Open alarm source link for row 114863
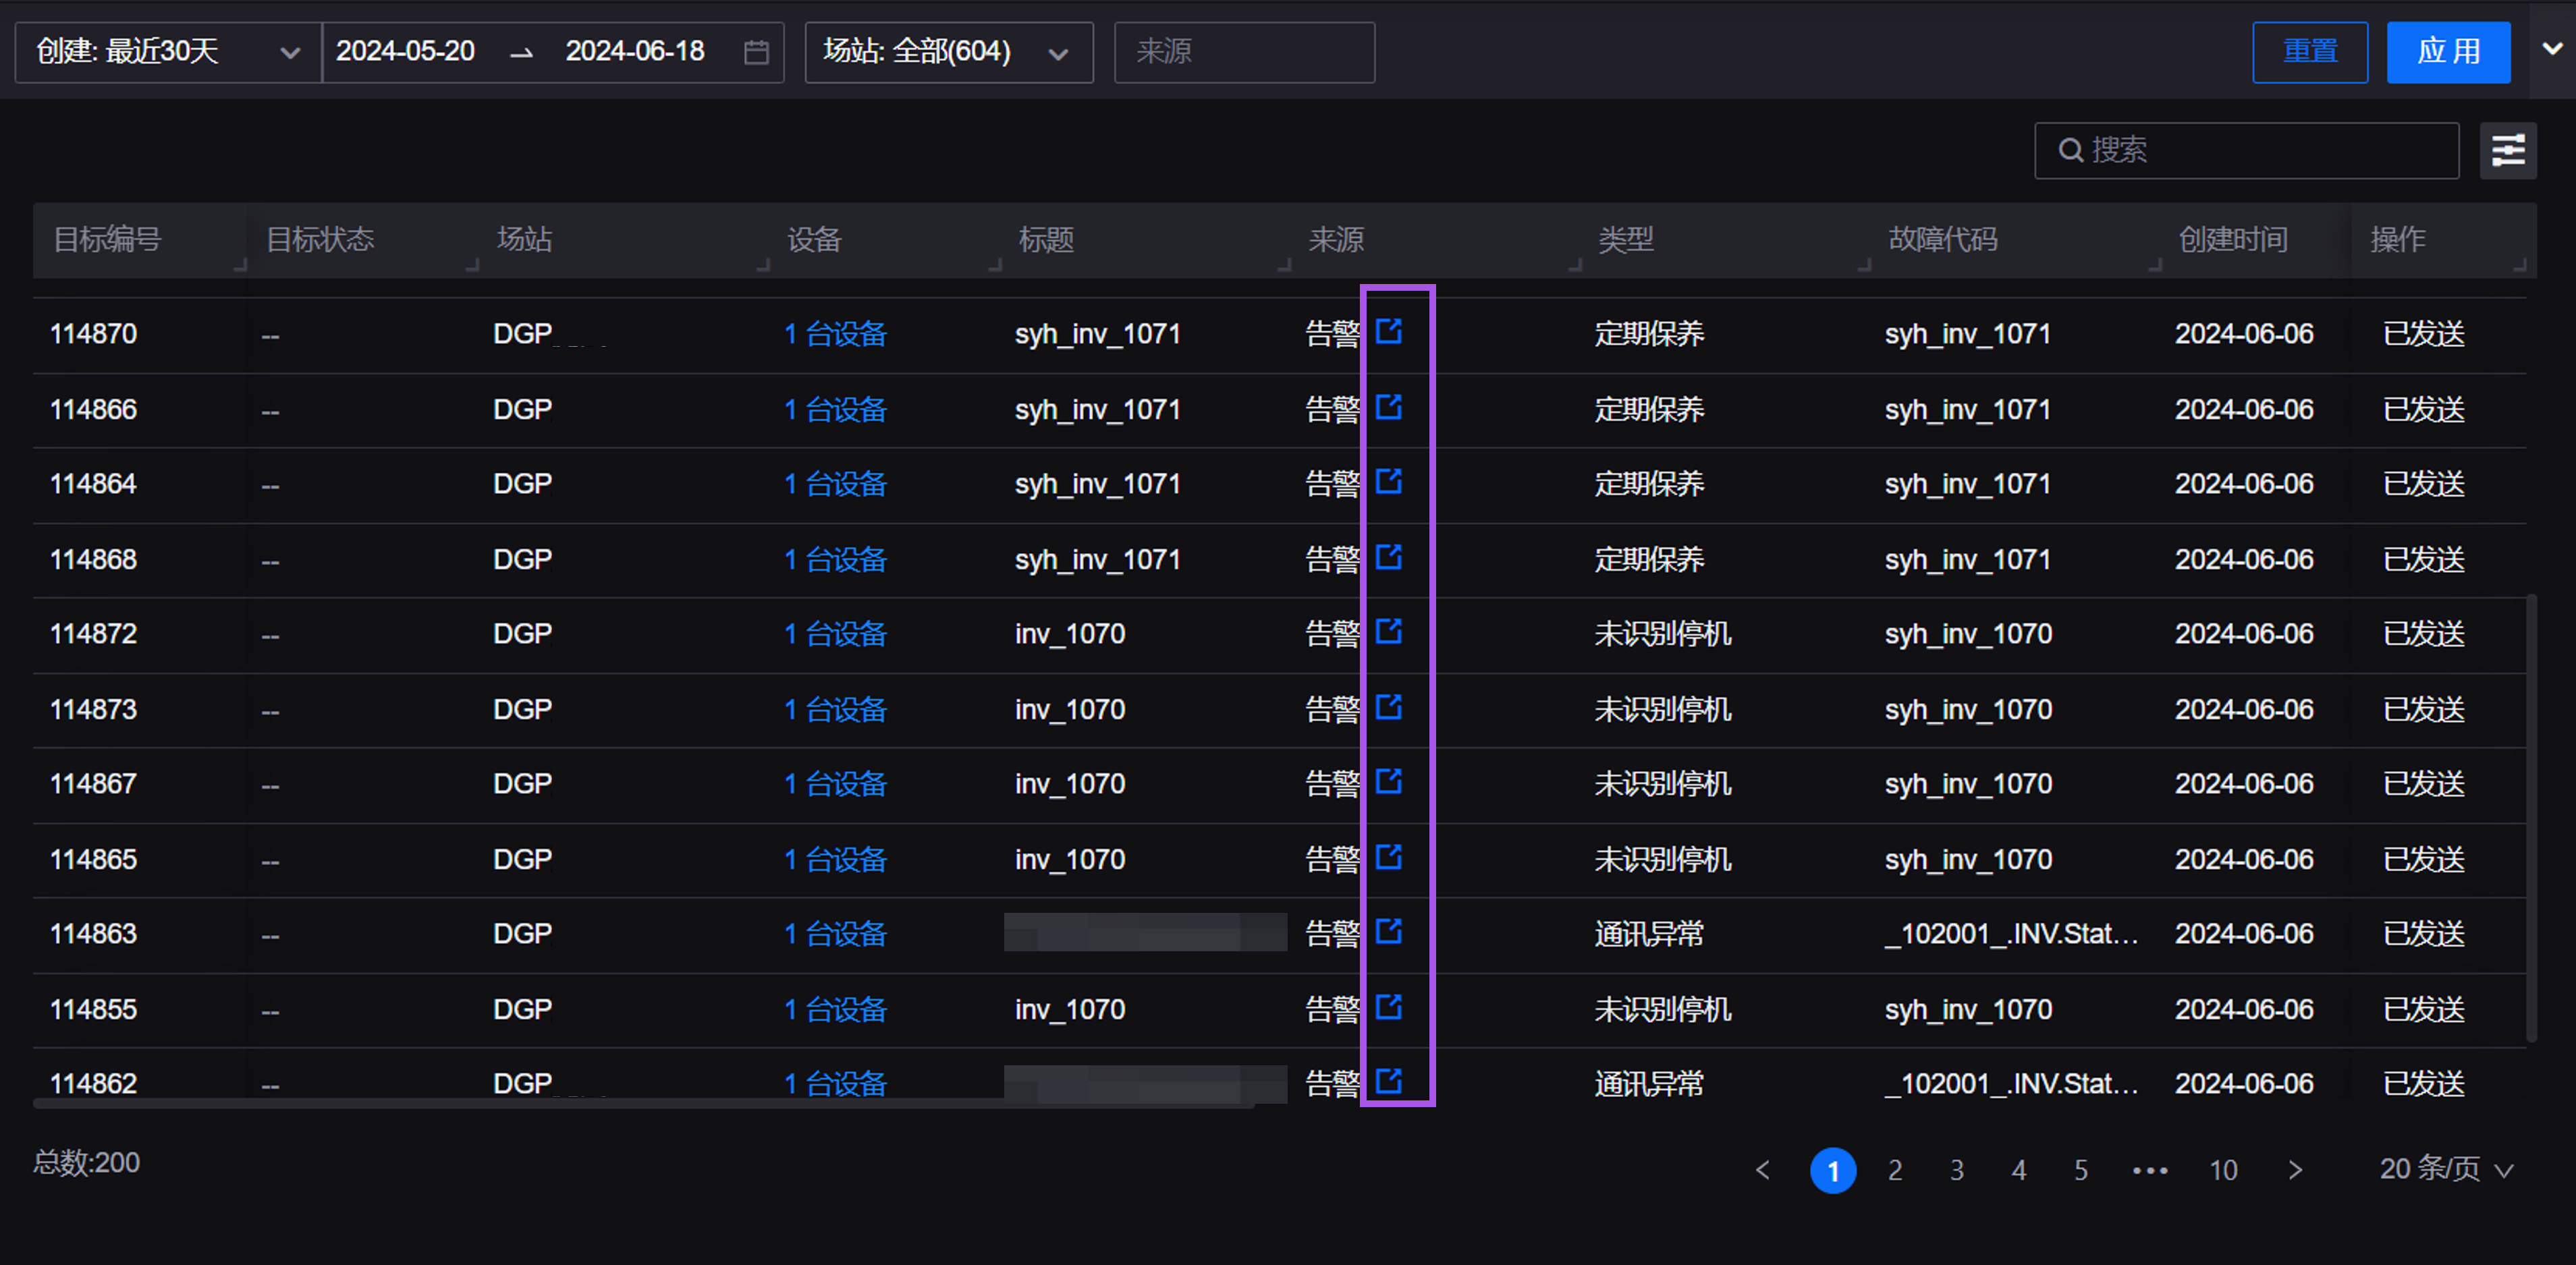Viewport: 2576px width, 1265px height. click(1388, 931)
